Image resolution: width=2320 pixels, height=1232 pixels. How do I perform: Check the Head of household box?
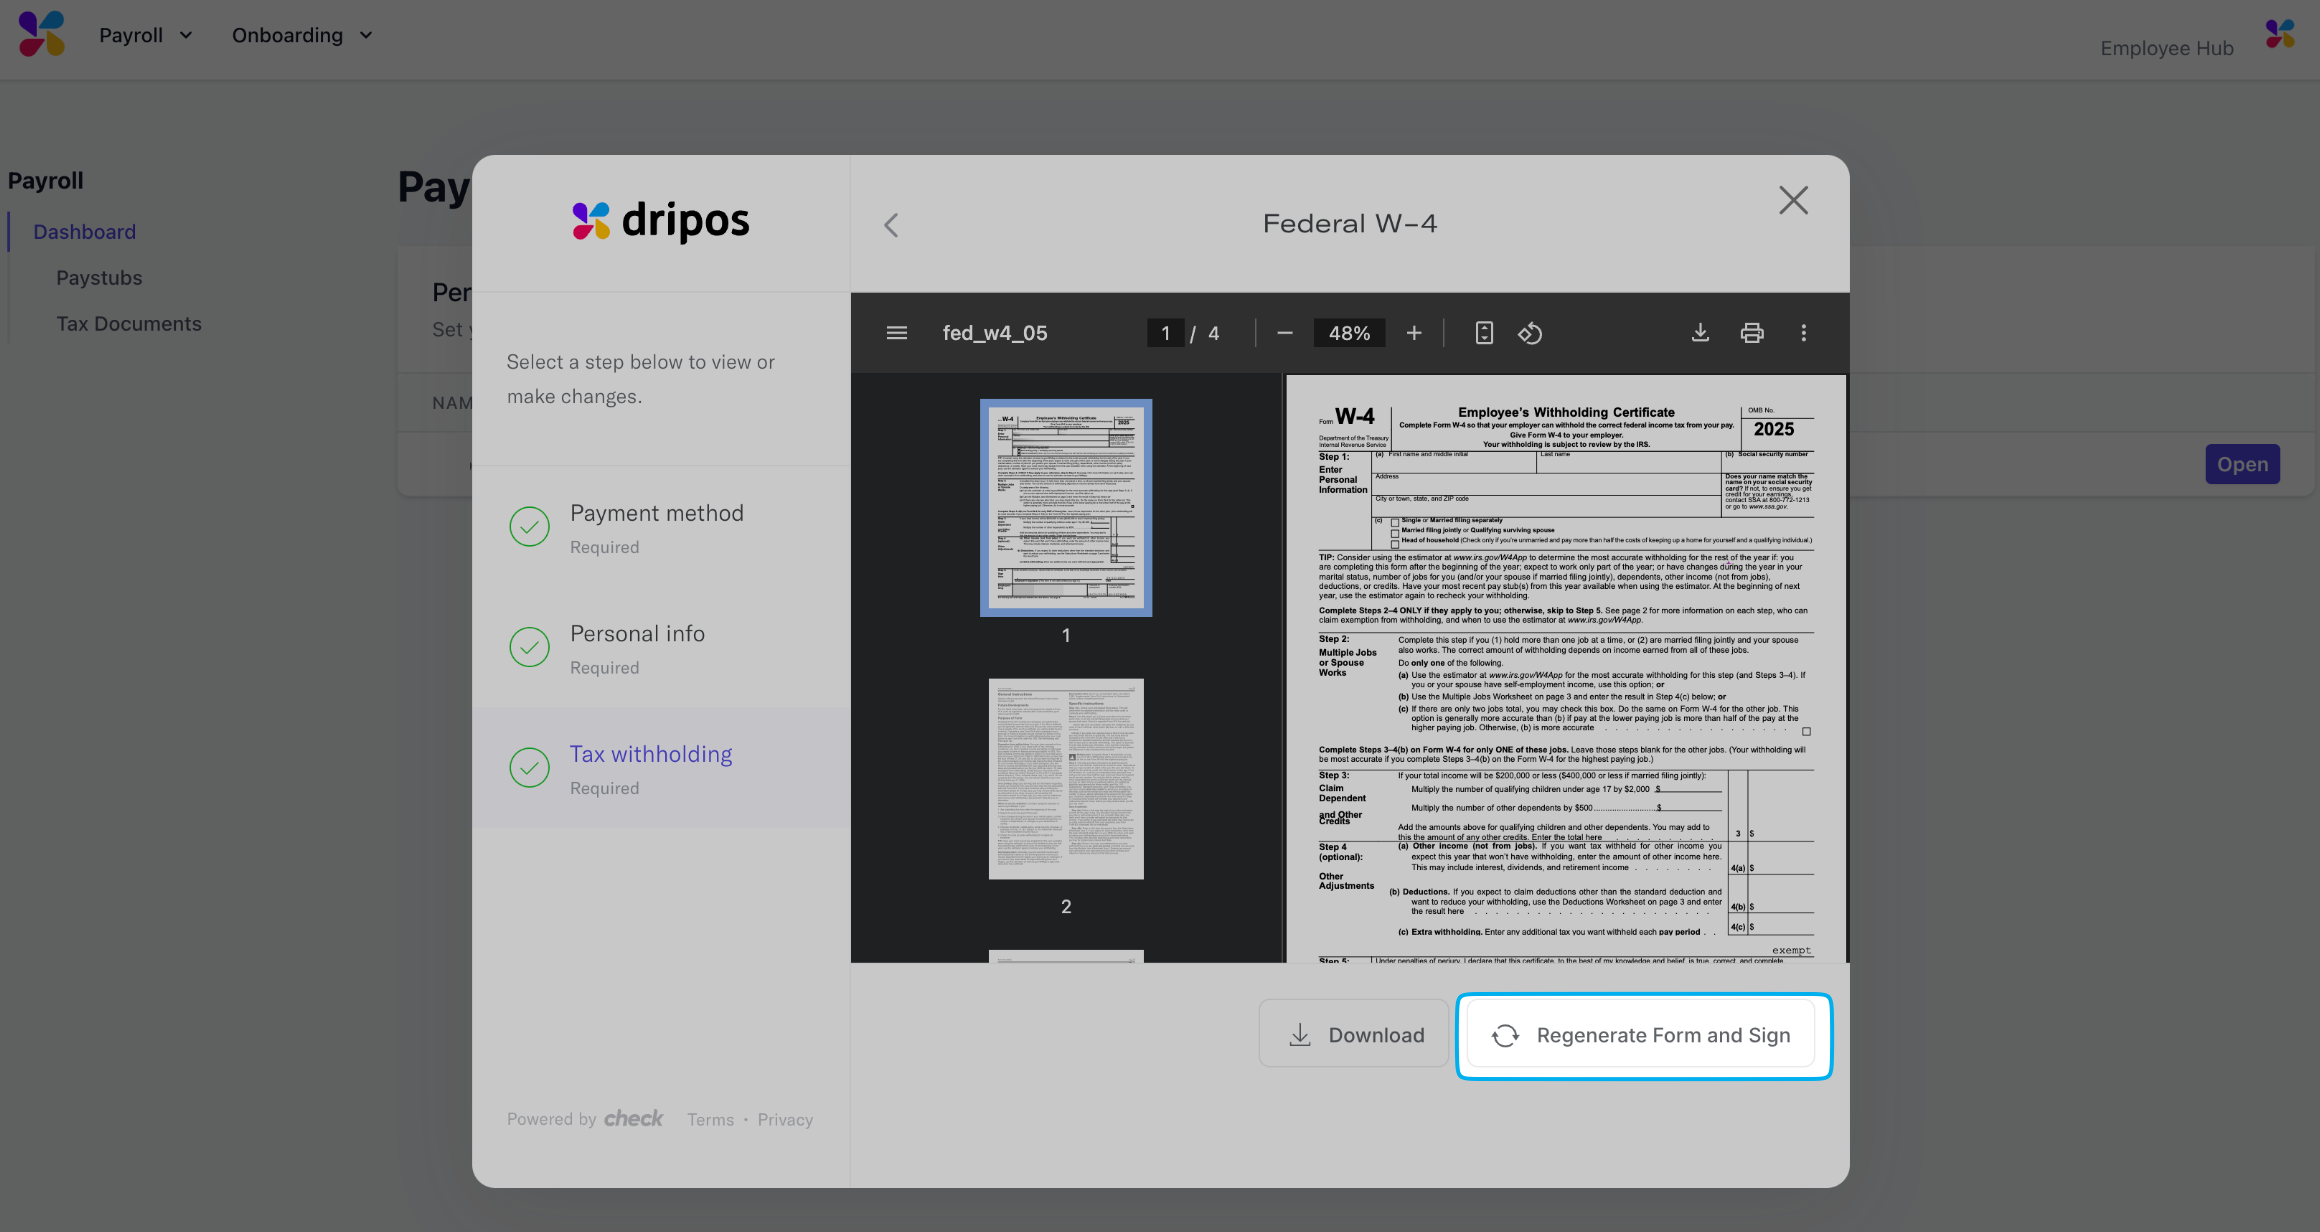coord(1395,543)
